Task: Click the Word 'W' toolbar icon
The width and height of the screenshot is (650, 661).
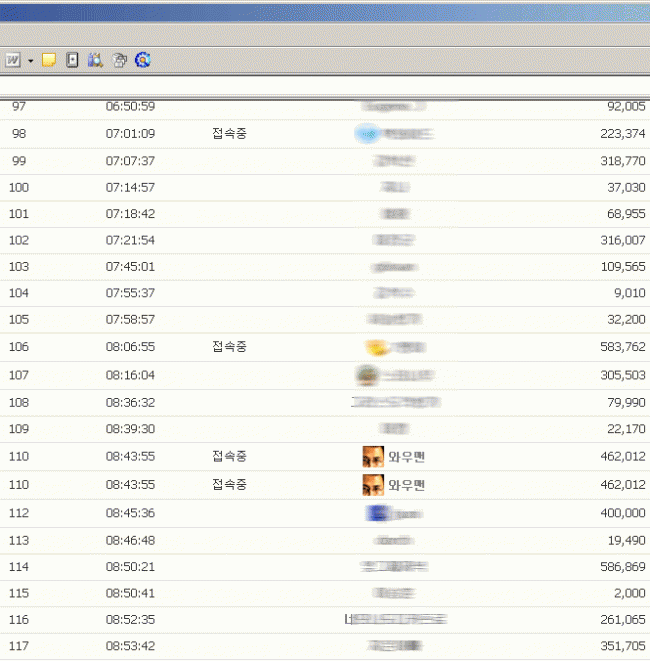Action: (x=13, y=61)
